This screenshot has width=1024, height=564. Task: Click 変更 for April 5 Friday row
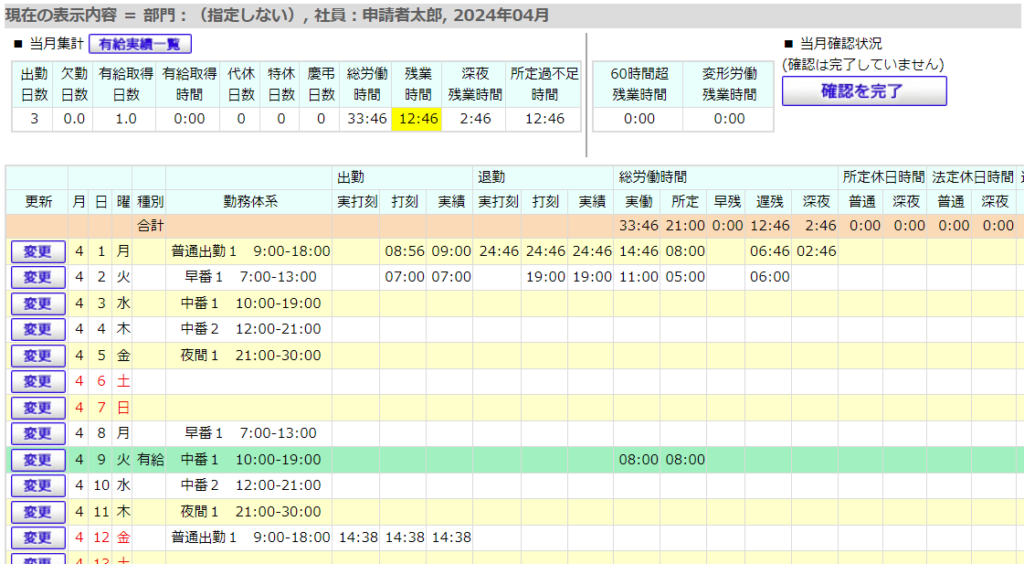coord(37,356)
